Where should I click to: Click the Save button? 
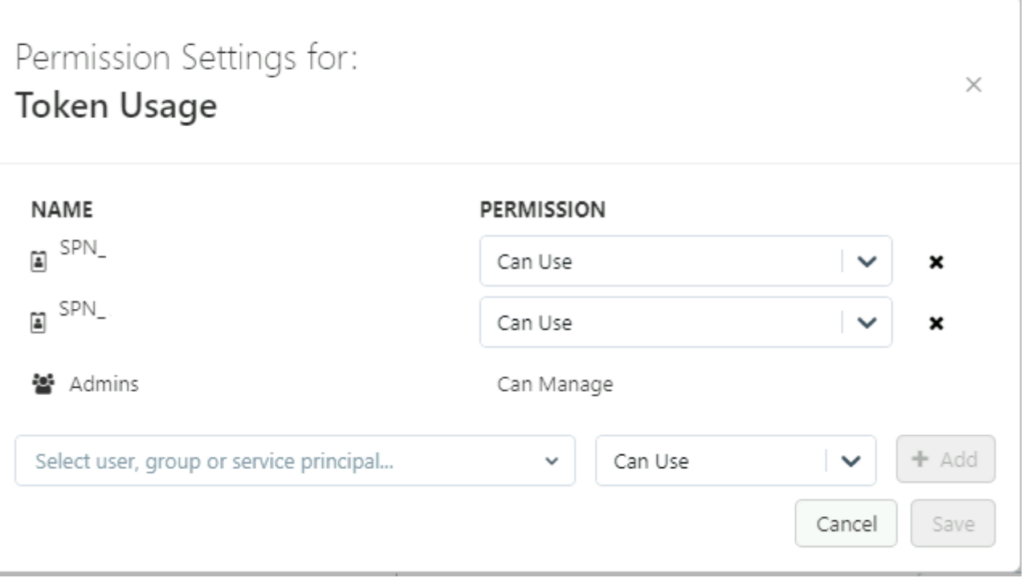pos(953,524)
